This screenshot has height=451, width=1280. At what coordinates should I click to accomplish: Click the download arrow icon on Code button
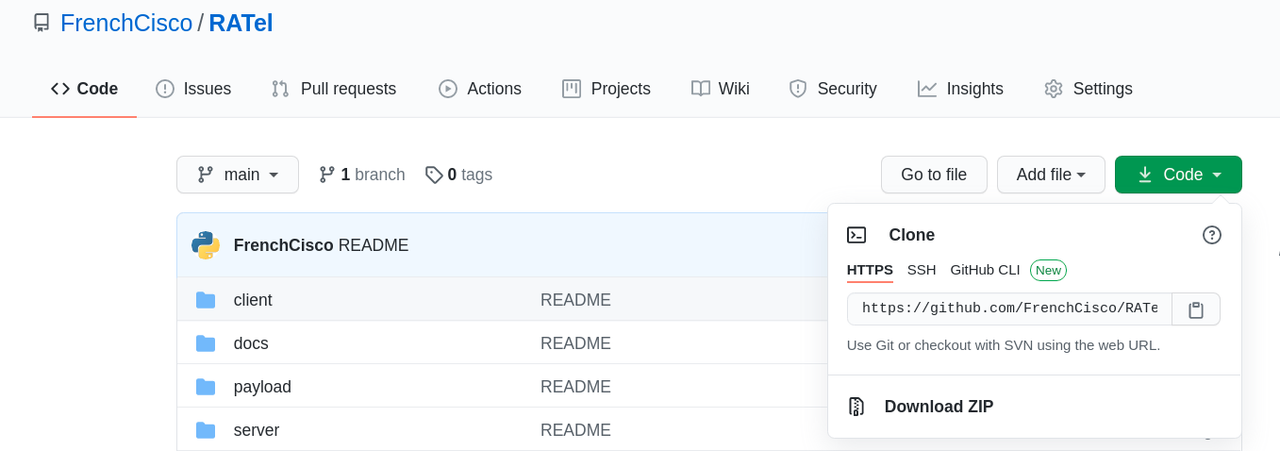[x=1145, y=175]
